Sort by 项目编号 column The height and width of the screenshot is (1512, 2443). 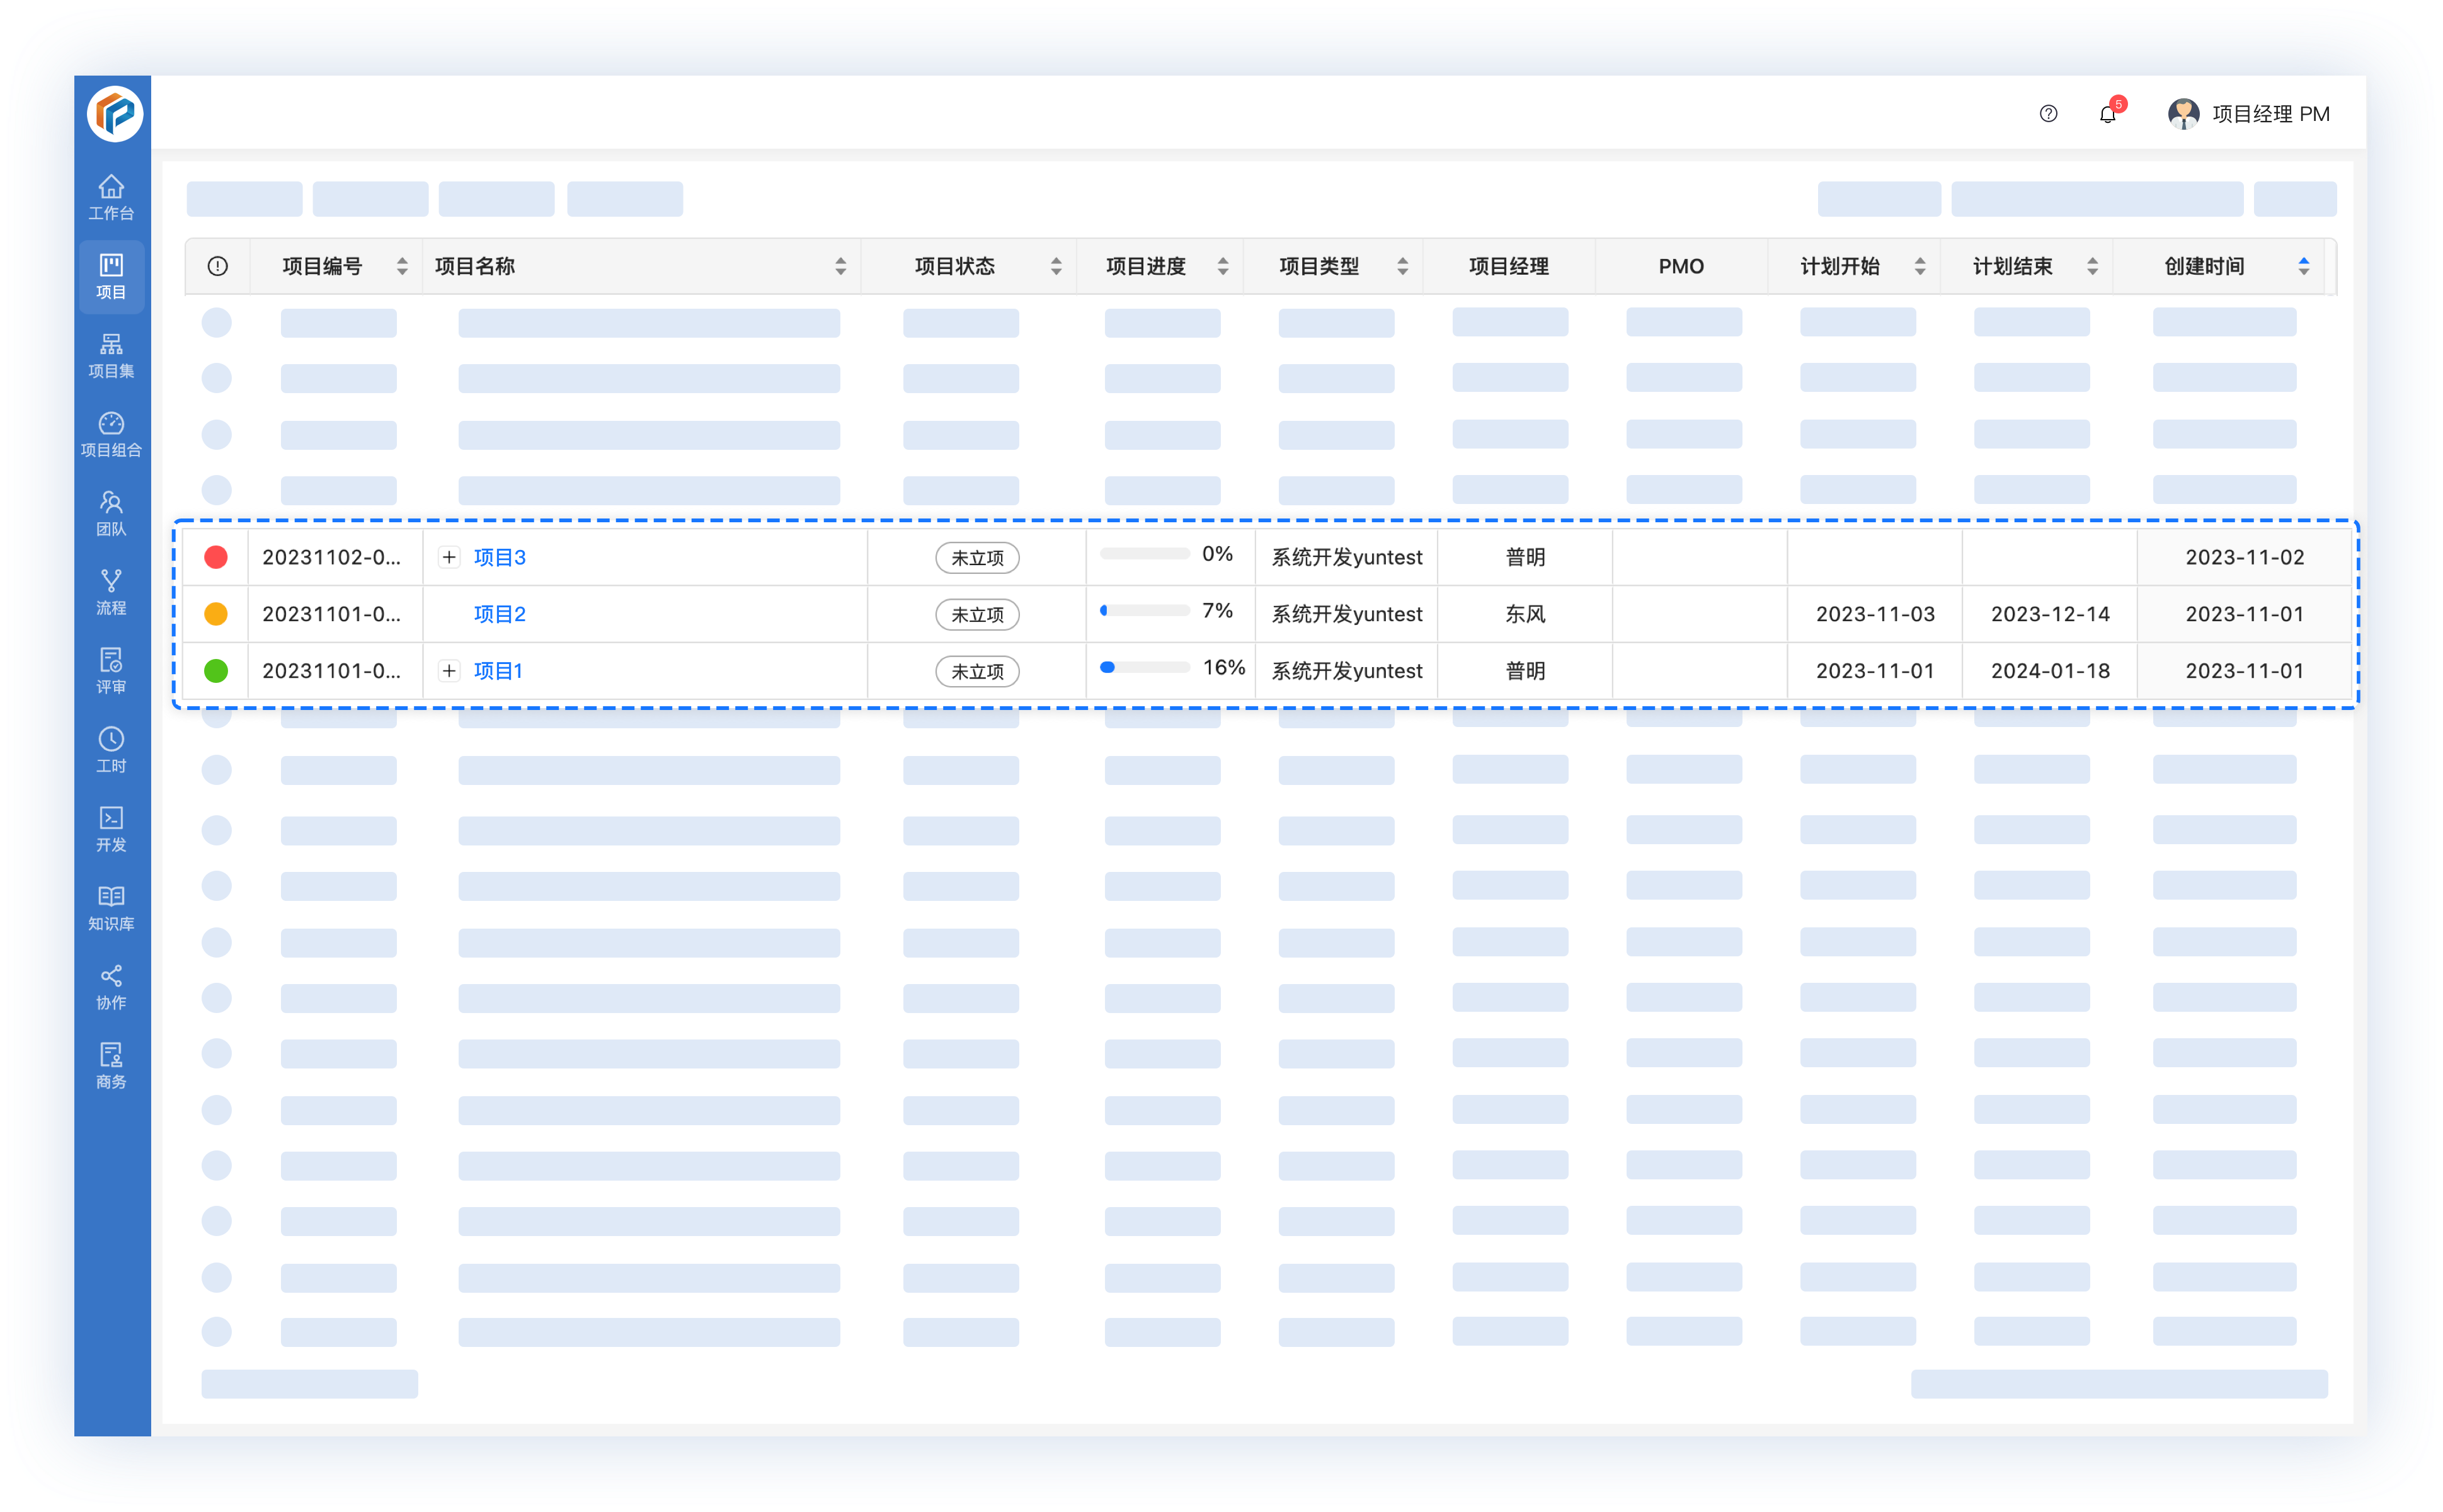402,266
